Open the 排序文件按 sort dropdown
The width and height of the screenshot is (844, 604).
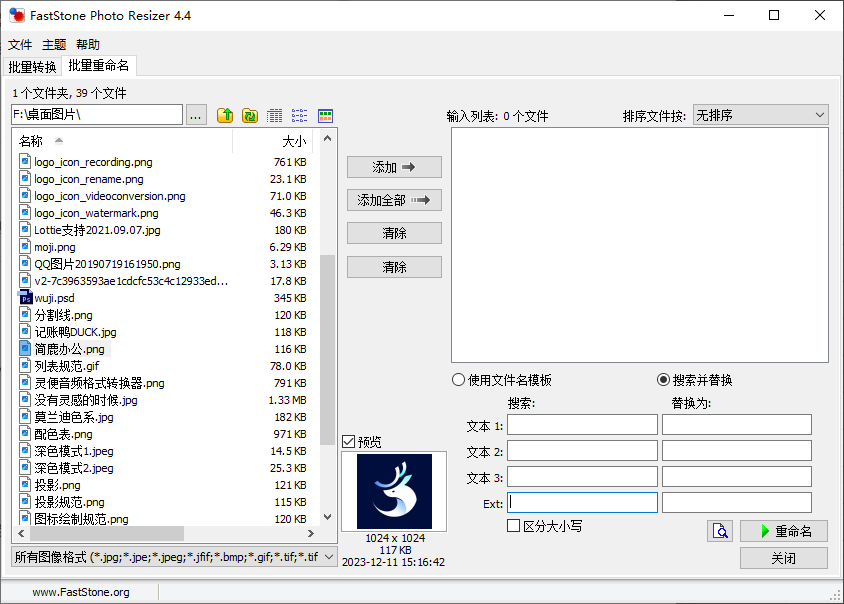tap(761, 115)
